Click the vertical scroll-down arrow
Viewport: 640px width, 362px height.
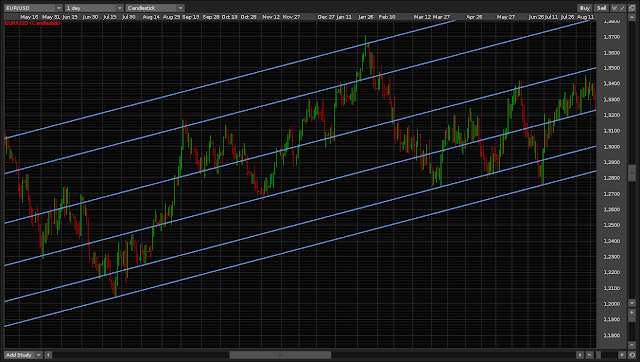point(632,303)
